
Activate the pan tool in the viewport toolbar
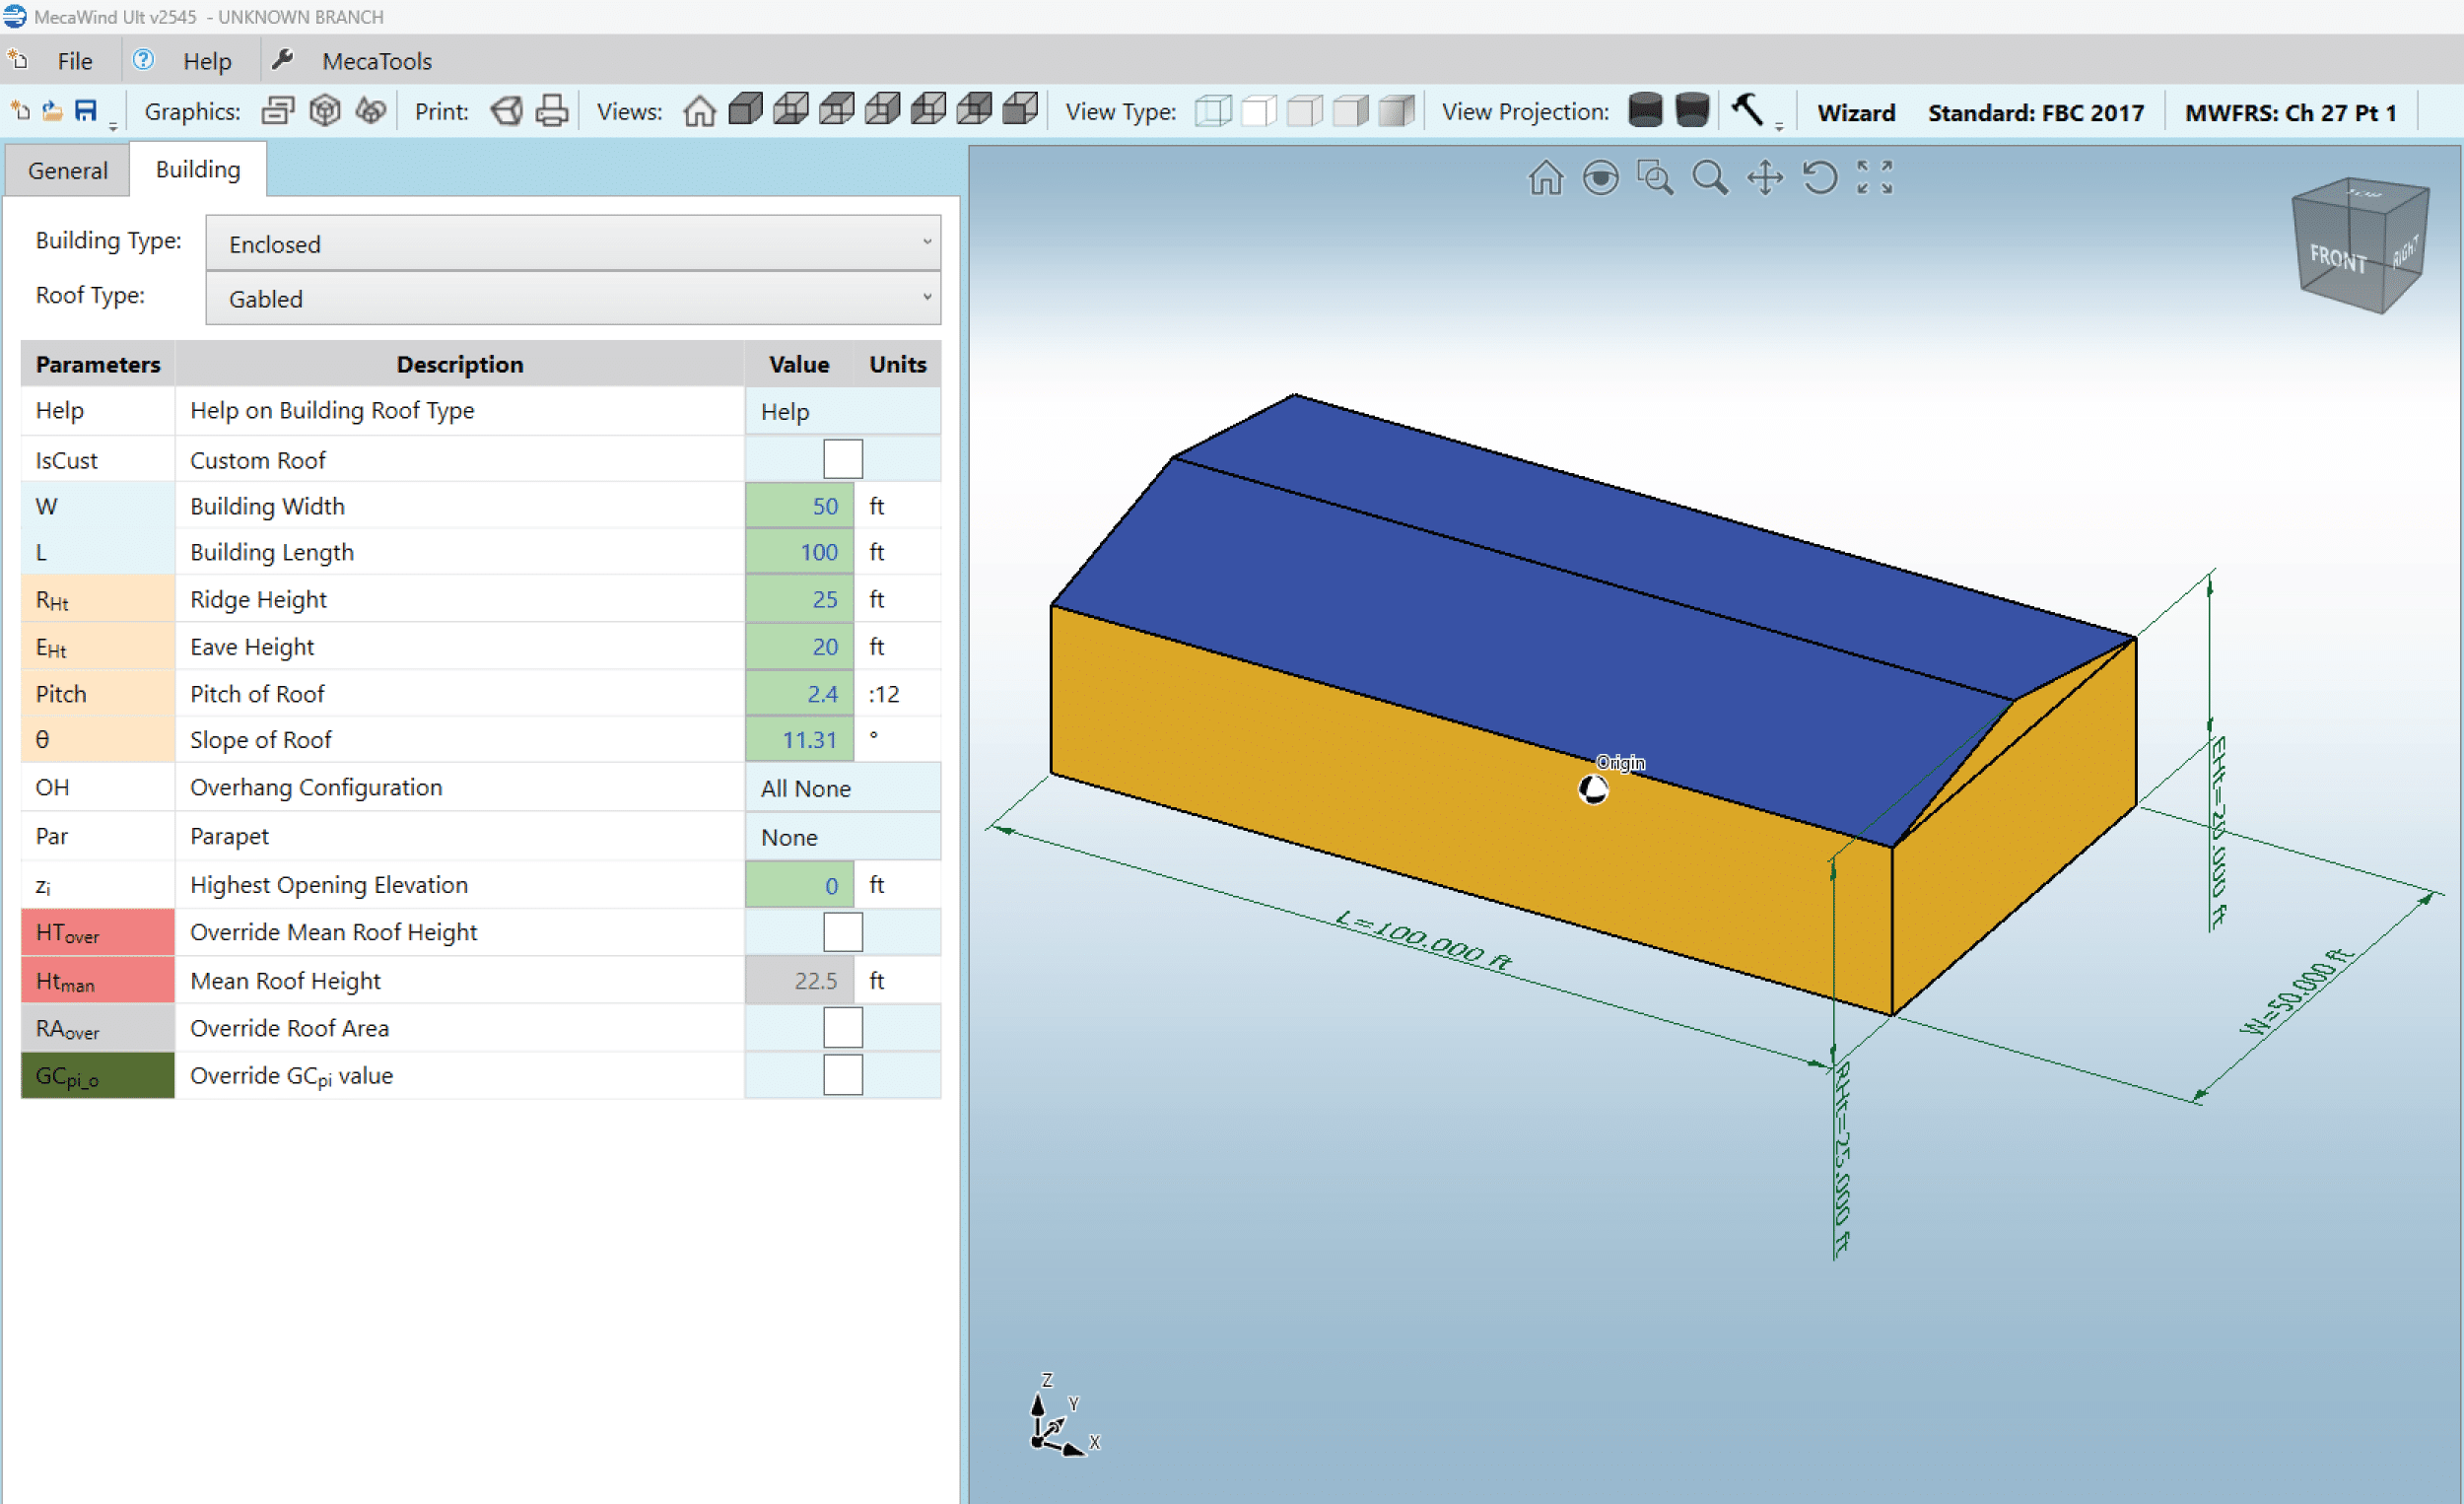pyautogui.click(x=1764, y=177)
